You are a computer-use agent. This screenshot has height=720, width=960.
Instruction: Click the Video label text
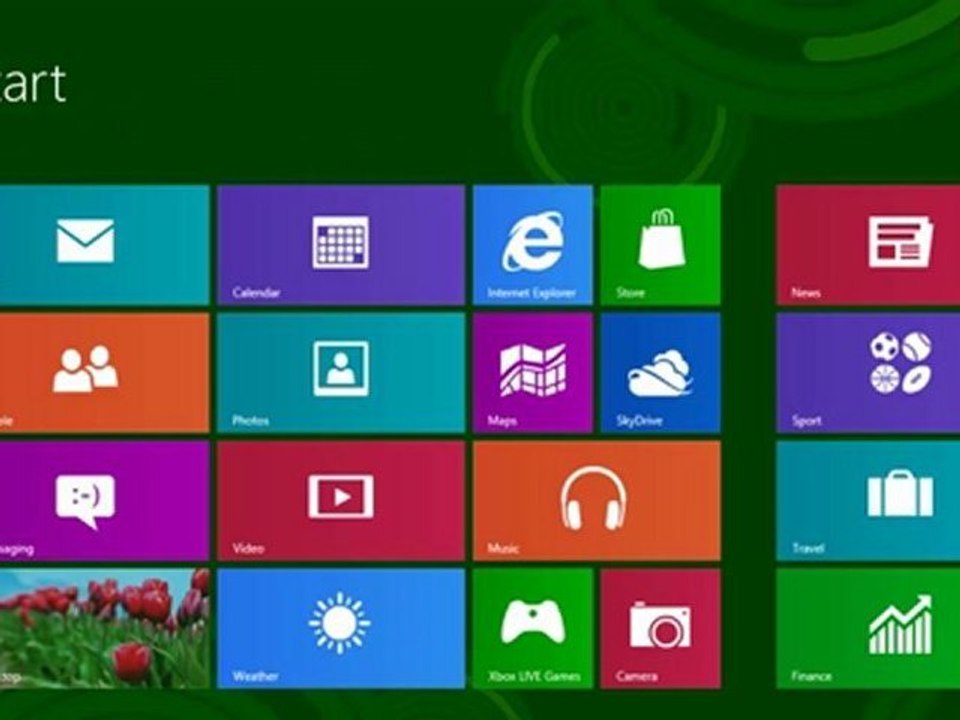(x=248, y=549)
